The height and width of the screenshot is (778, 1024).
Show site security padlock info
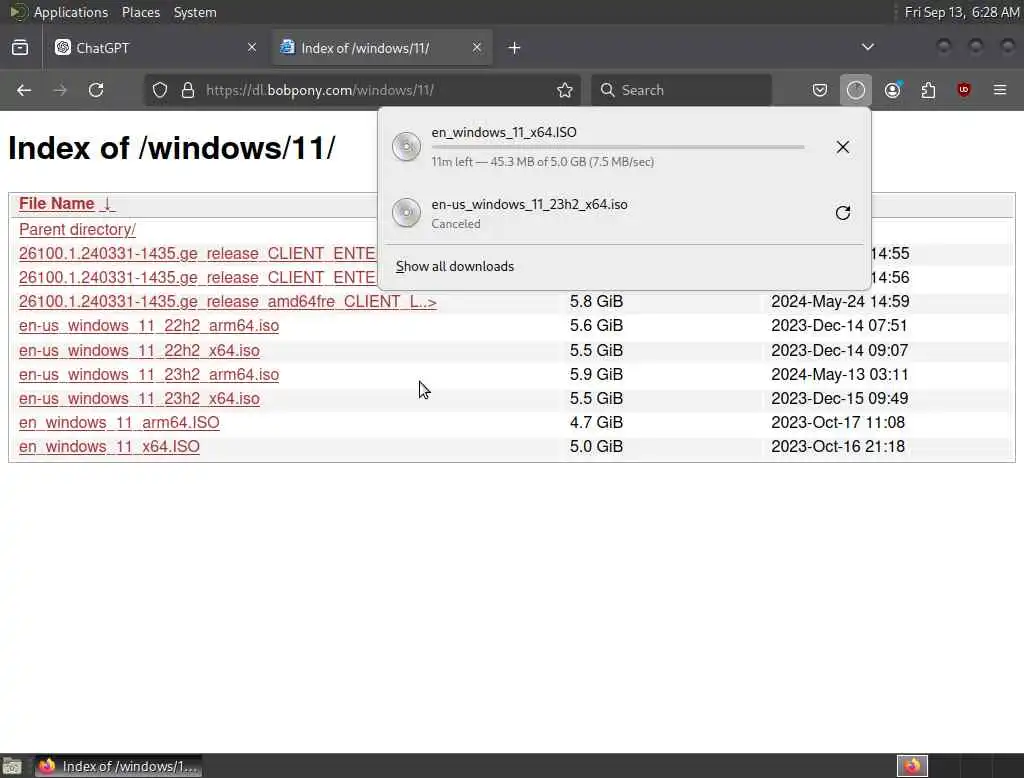[188, 90]
